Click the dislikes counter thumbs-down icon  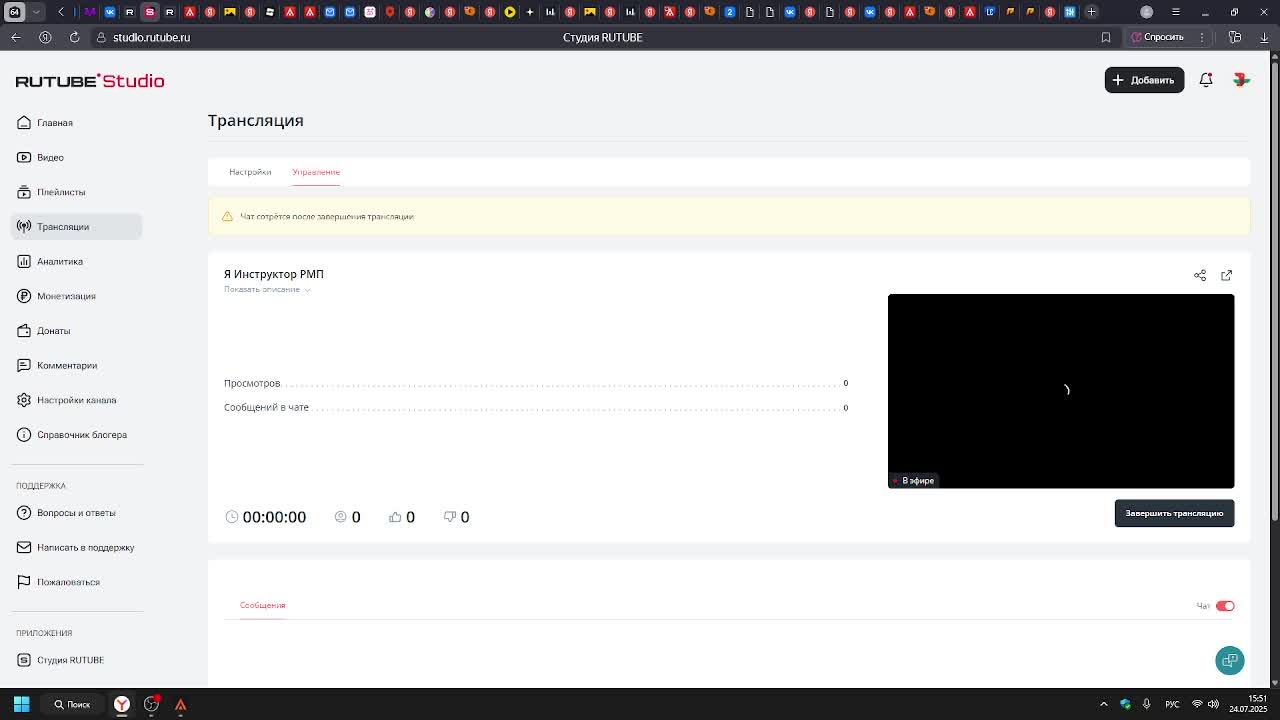point(450,517)
